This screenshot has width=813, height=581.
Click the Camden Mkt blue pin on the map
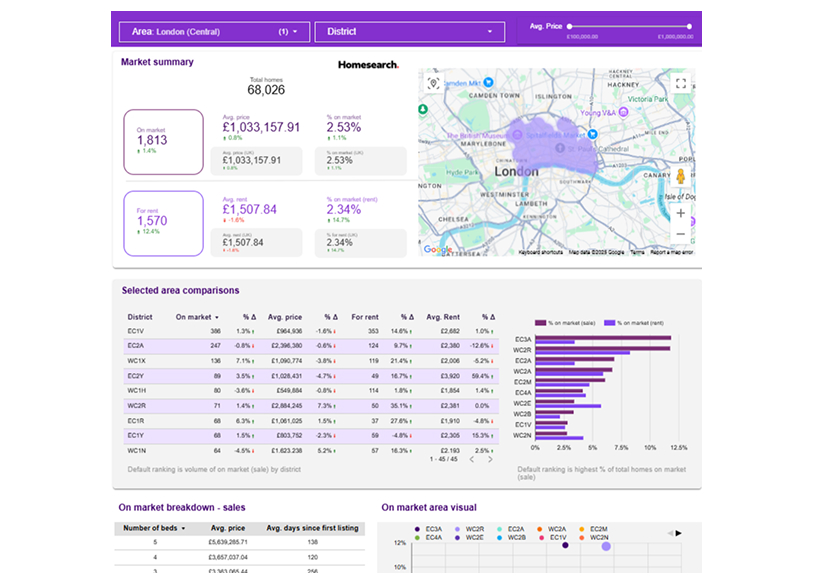[x=488, y=82]
